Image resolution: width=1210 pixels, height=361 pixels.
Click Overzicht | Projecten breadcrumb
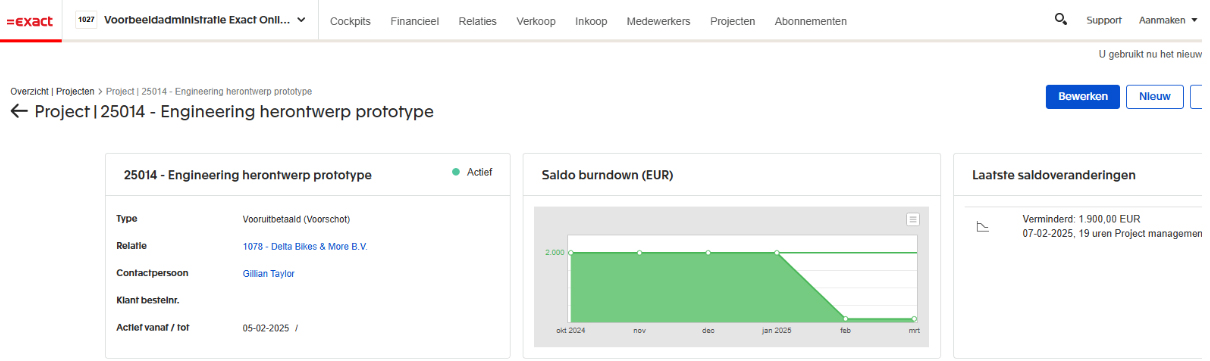[x=52, y=91]
